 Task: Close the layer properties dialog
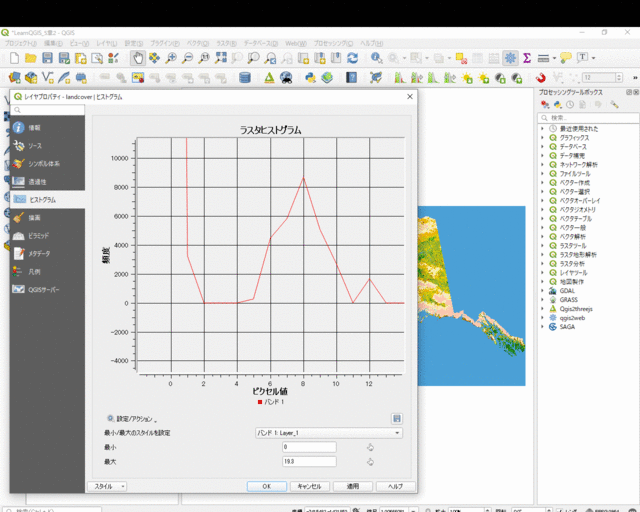410,96
